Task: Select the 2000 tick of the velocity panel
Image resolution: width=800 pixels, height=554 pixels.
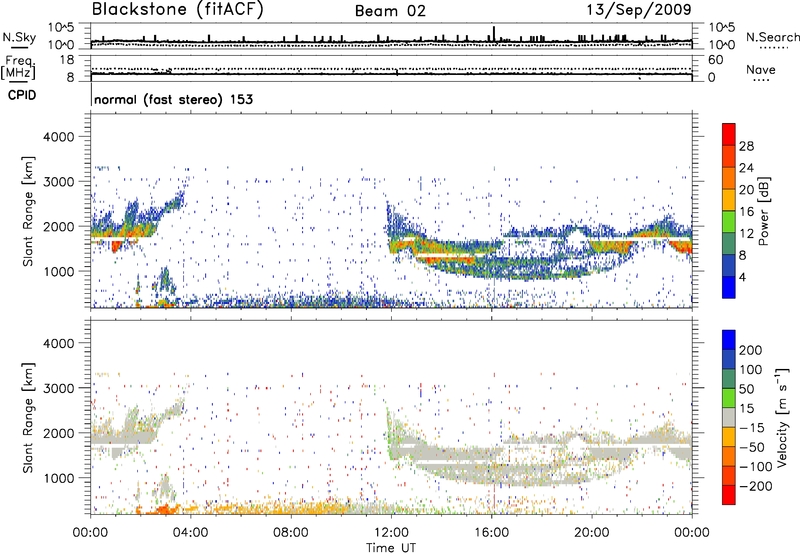Action: pos(58,433)
